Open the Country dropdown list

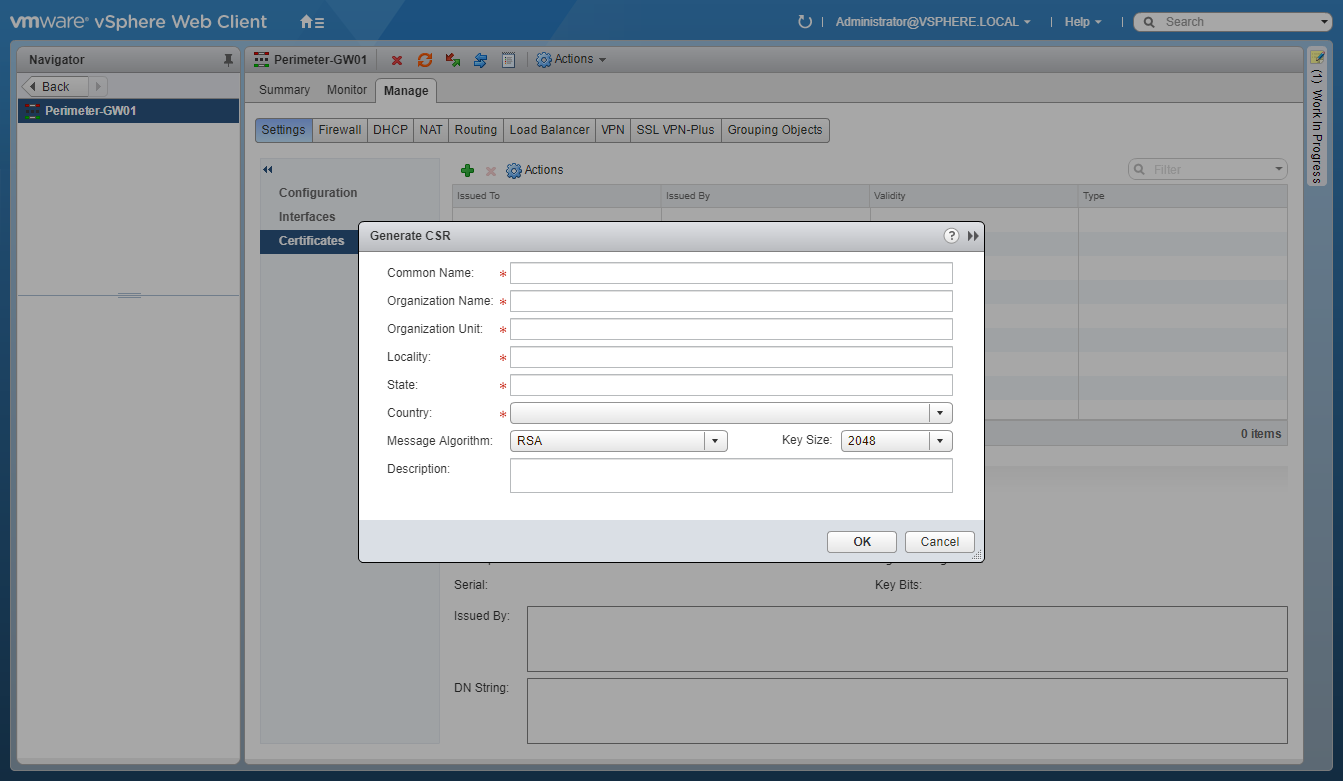click(940, 413)
